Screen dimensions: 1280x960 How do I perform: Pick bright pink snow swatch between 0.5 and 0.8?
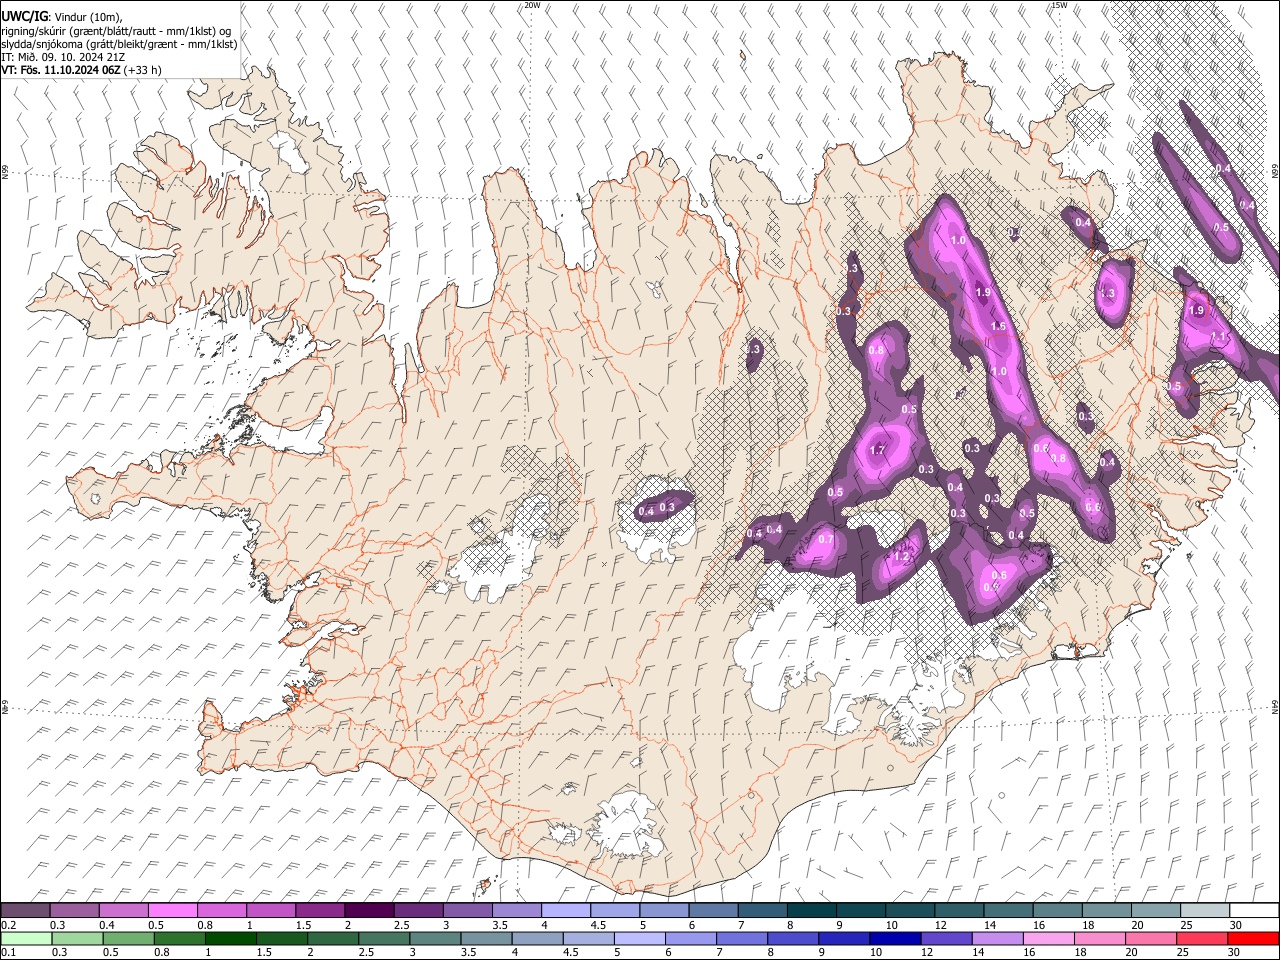click(x=172, y=911)
